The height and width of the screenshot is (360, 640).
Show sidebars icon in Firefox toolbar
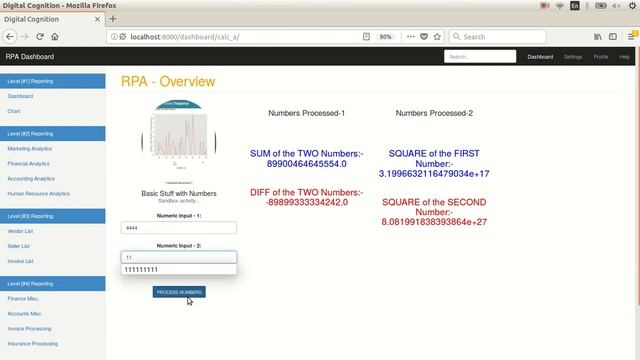coord(613,37)
